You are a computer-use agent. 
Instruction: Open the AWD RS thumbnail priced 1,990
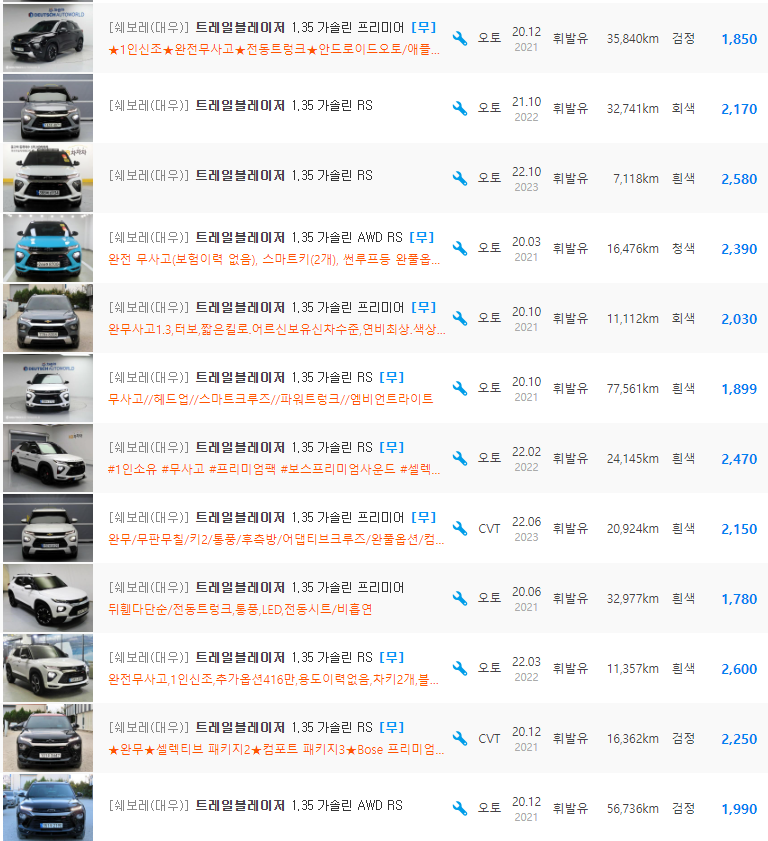point(48,807)
